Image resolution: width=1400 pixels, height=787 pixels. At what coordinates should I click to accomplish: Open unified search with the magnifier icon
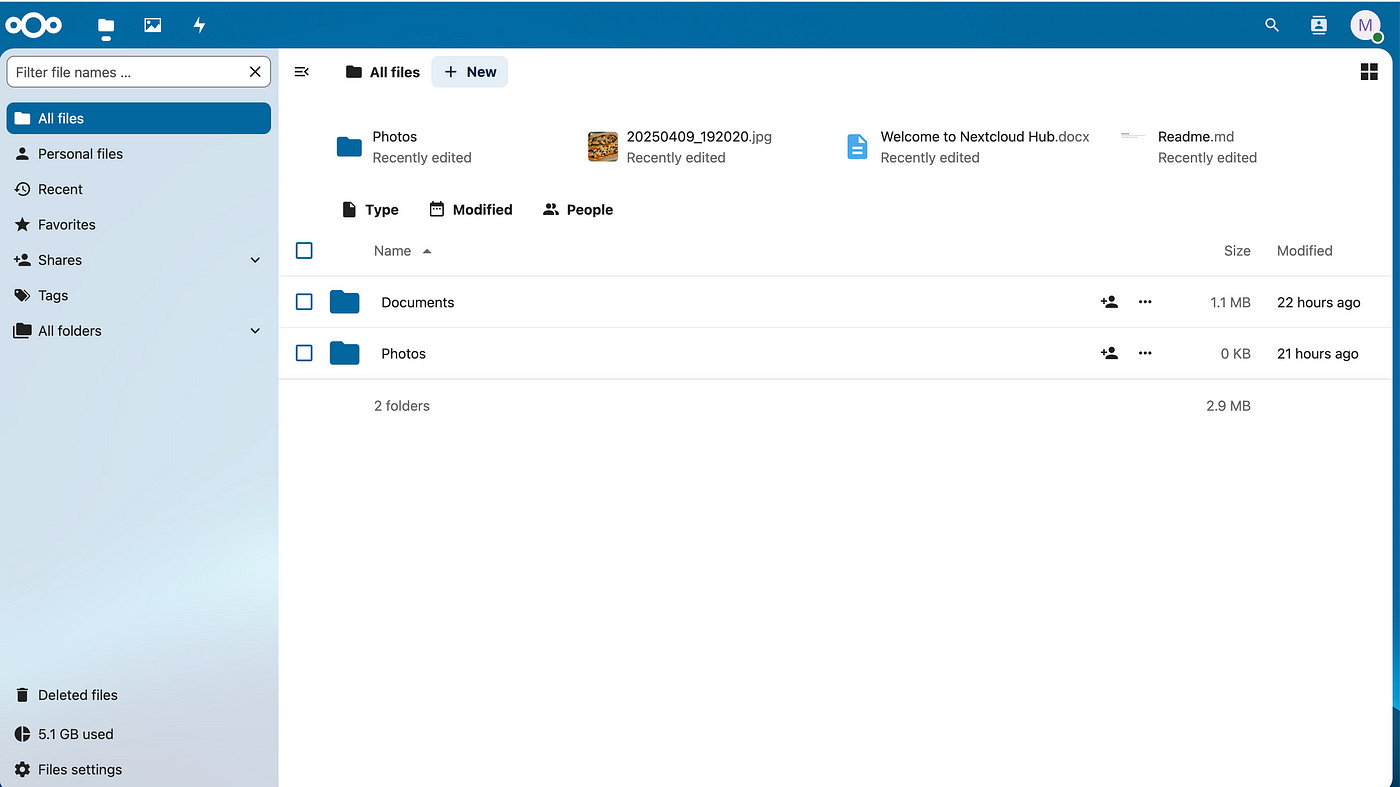[1271, 25]
